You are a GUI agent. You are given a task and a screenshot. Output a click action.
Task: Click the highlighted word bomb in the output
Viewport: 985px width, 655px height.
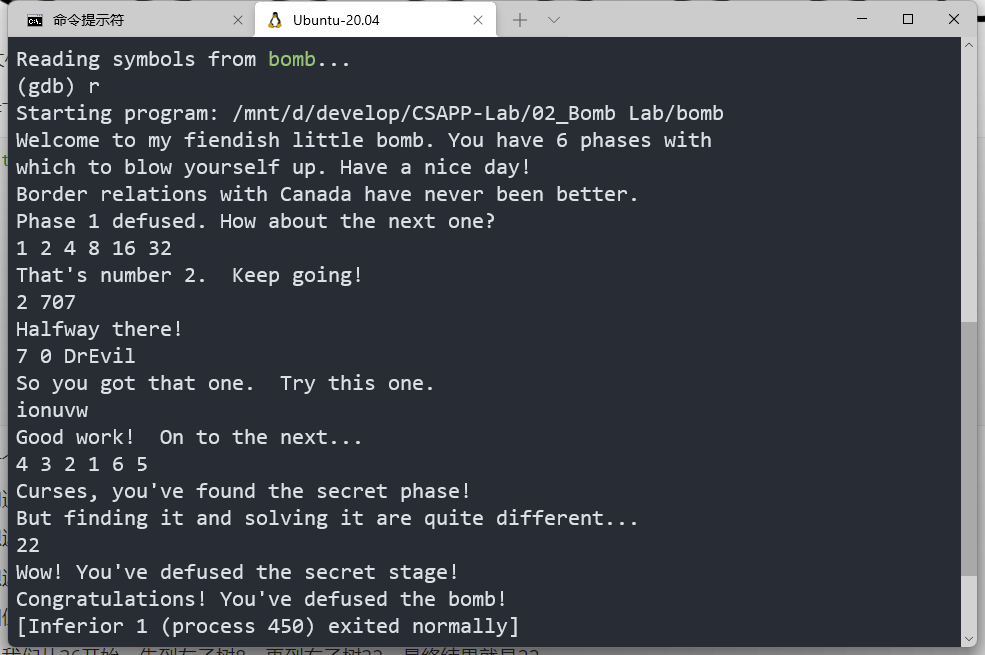pyautogui.click(x=291, y=59)
